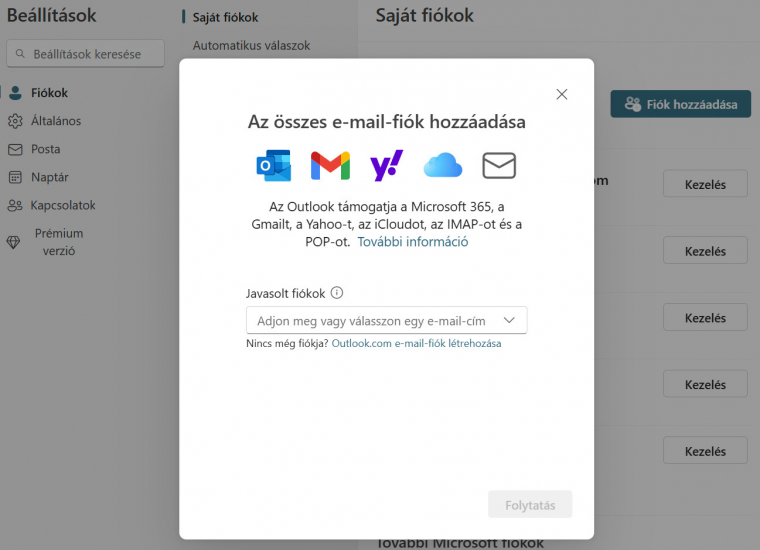Click the Gmail icon in the dialog
The height and width of the screenshot is (550, 760).
pyautogui.click(x=330, y=165)
